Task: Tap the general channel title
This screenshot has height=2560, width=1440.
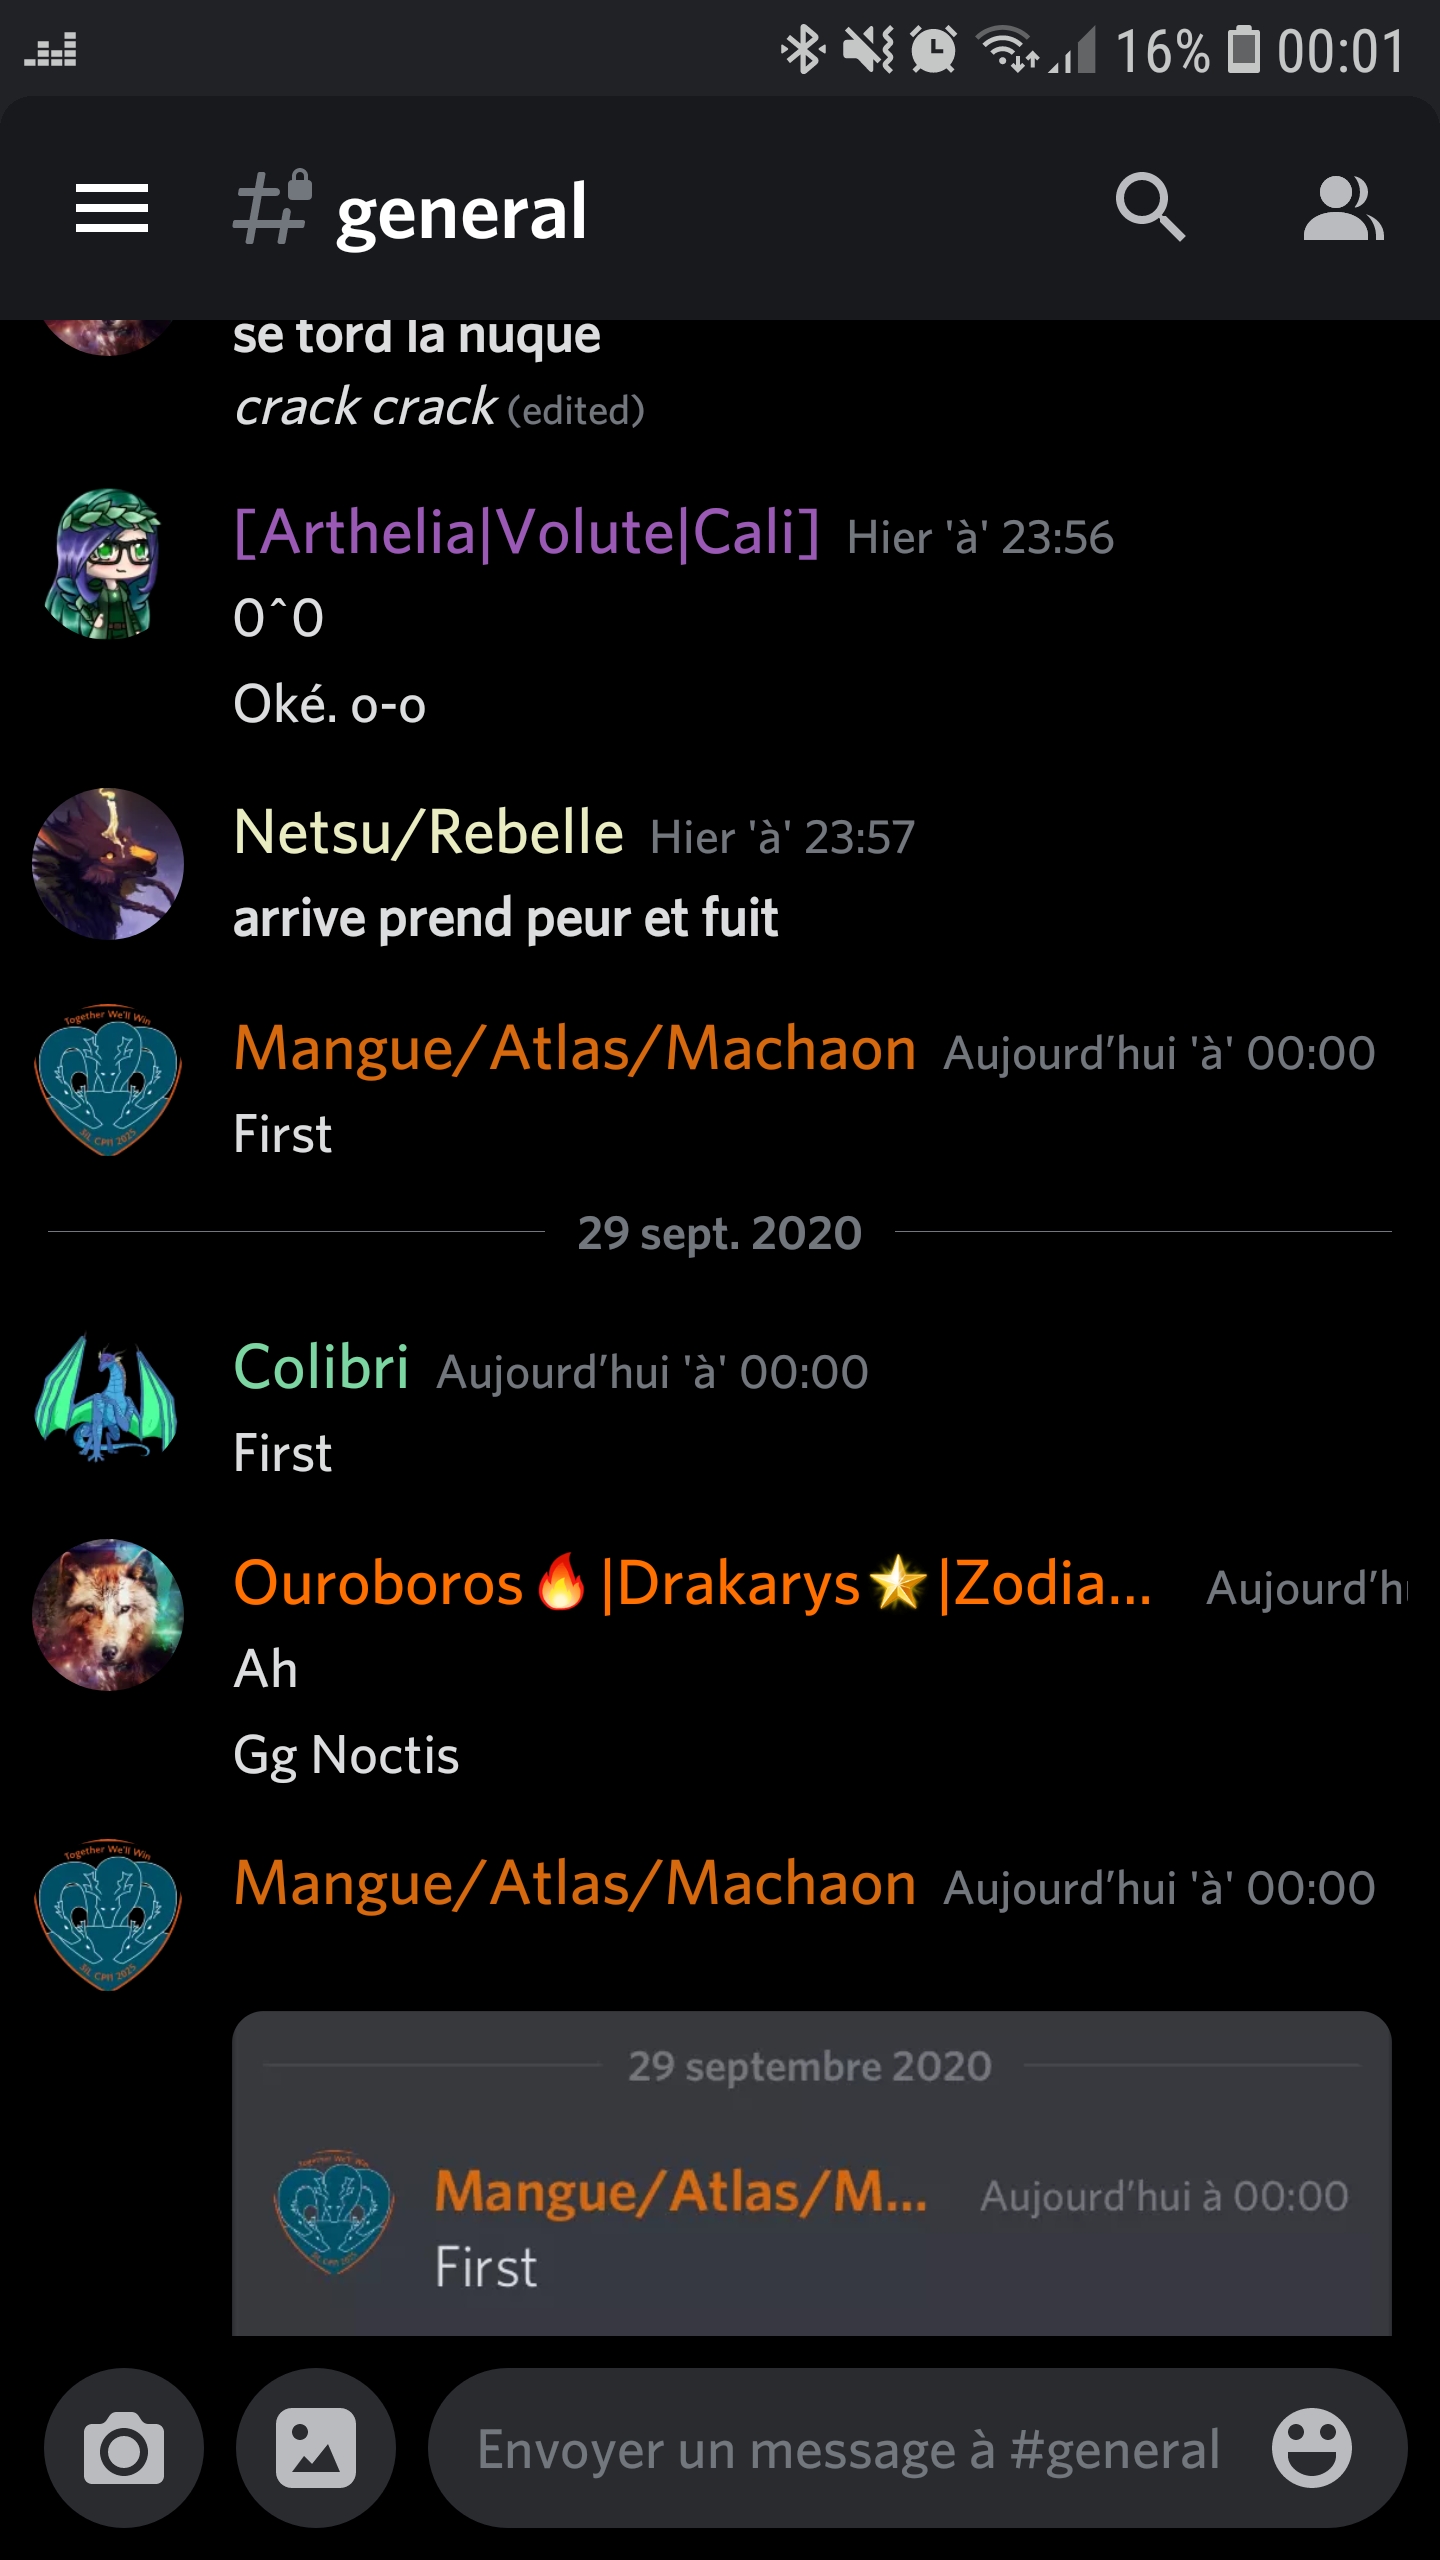Action: click(461, 212)
